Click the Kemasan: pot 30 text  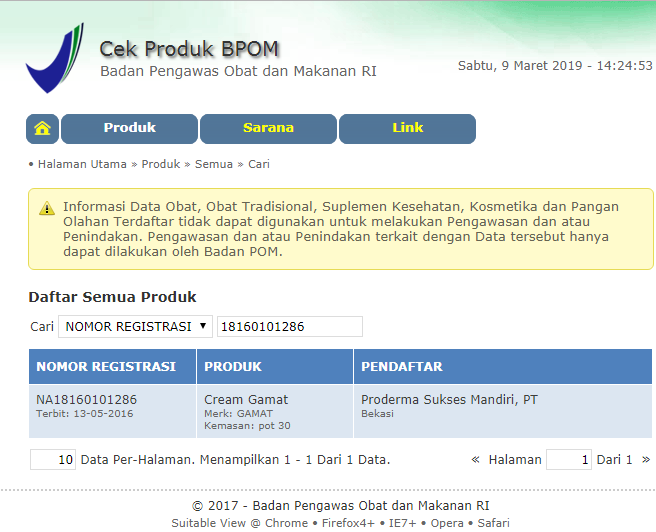(247, 426)
